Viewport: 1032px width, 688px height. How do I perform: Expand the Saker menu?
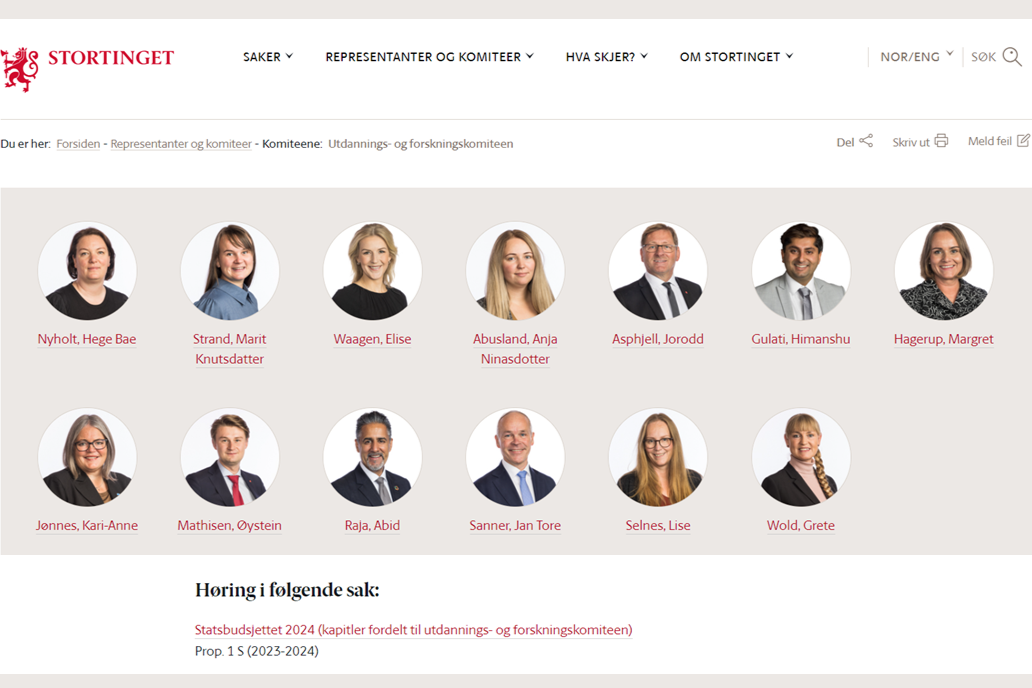(x=268, y=57)
